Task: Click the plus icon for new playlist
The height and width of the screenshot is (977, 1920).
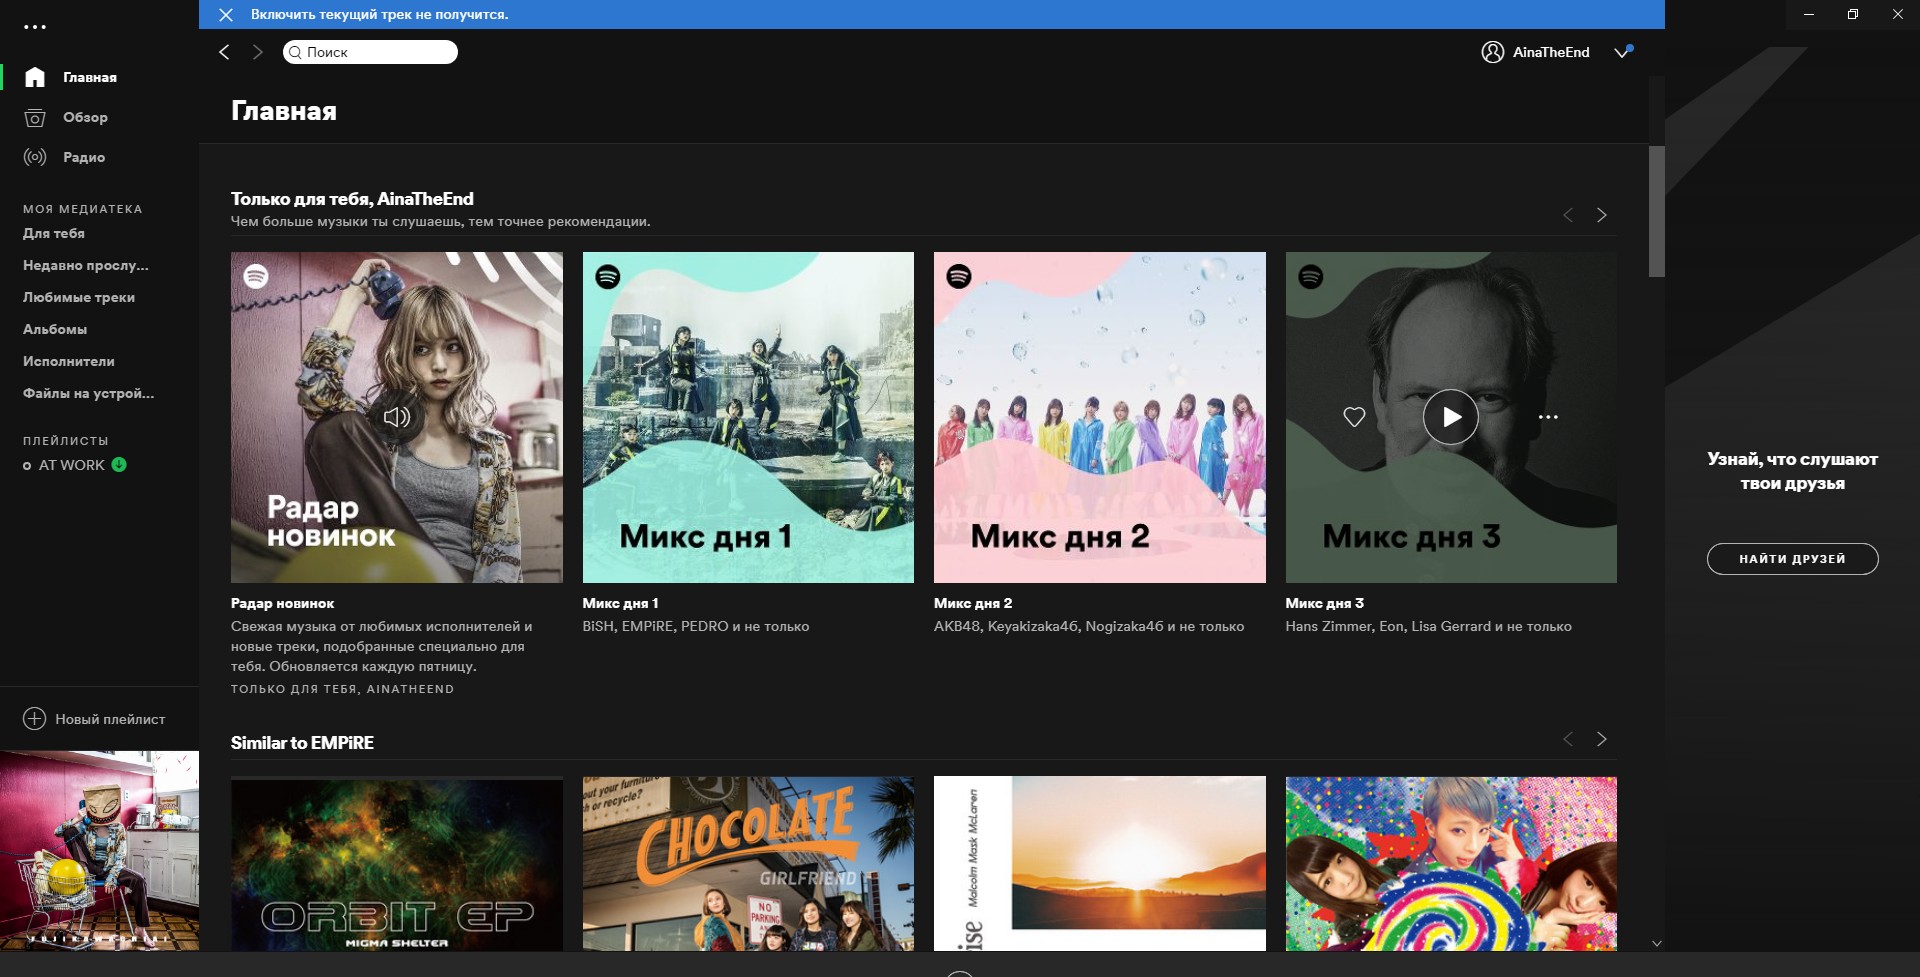Action: pyautogui.click(x=34, y=719)
